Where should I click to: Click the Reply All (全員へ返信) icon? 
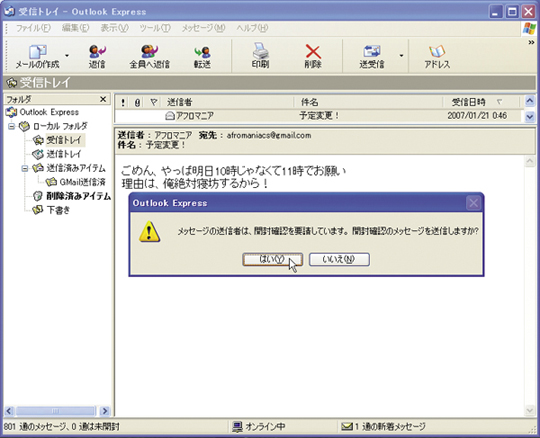(149, 52)
